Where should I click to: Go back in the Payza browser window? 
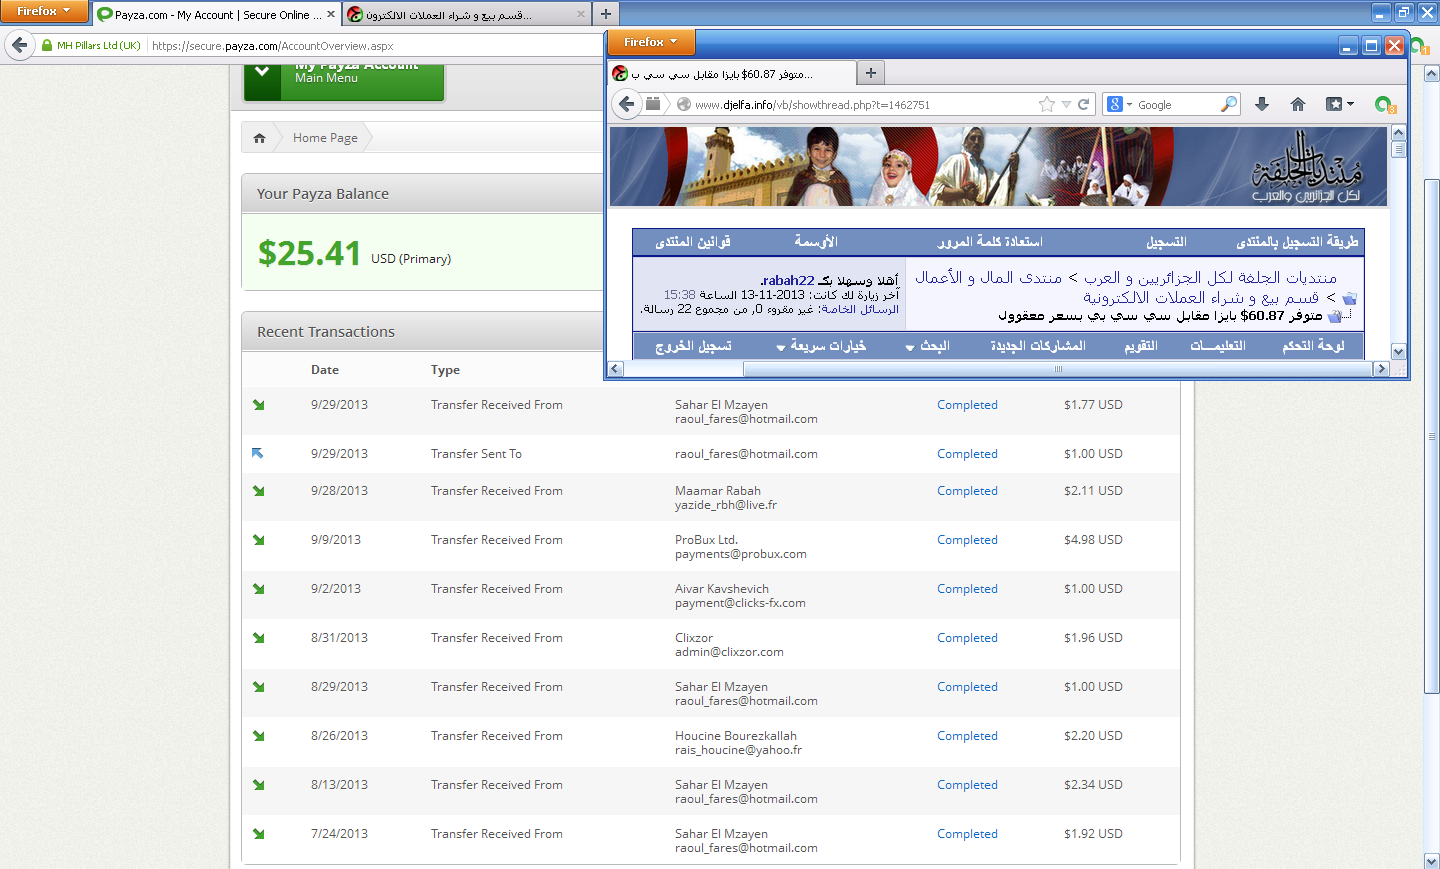(x=19, y=45)
